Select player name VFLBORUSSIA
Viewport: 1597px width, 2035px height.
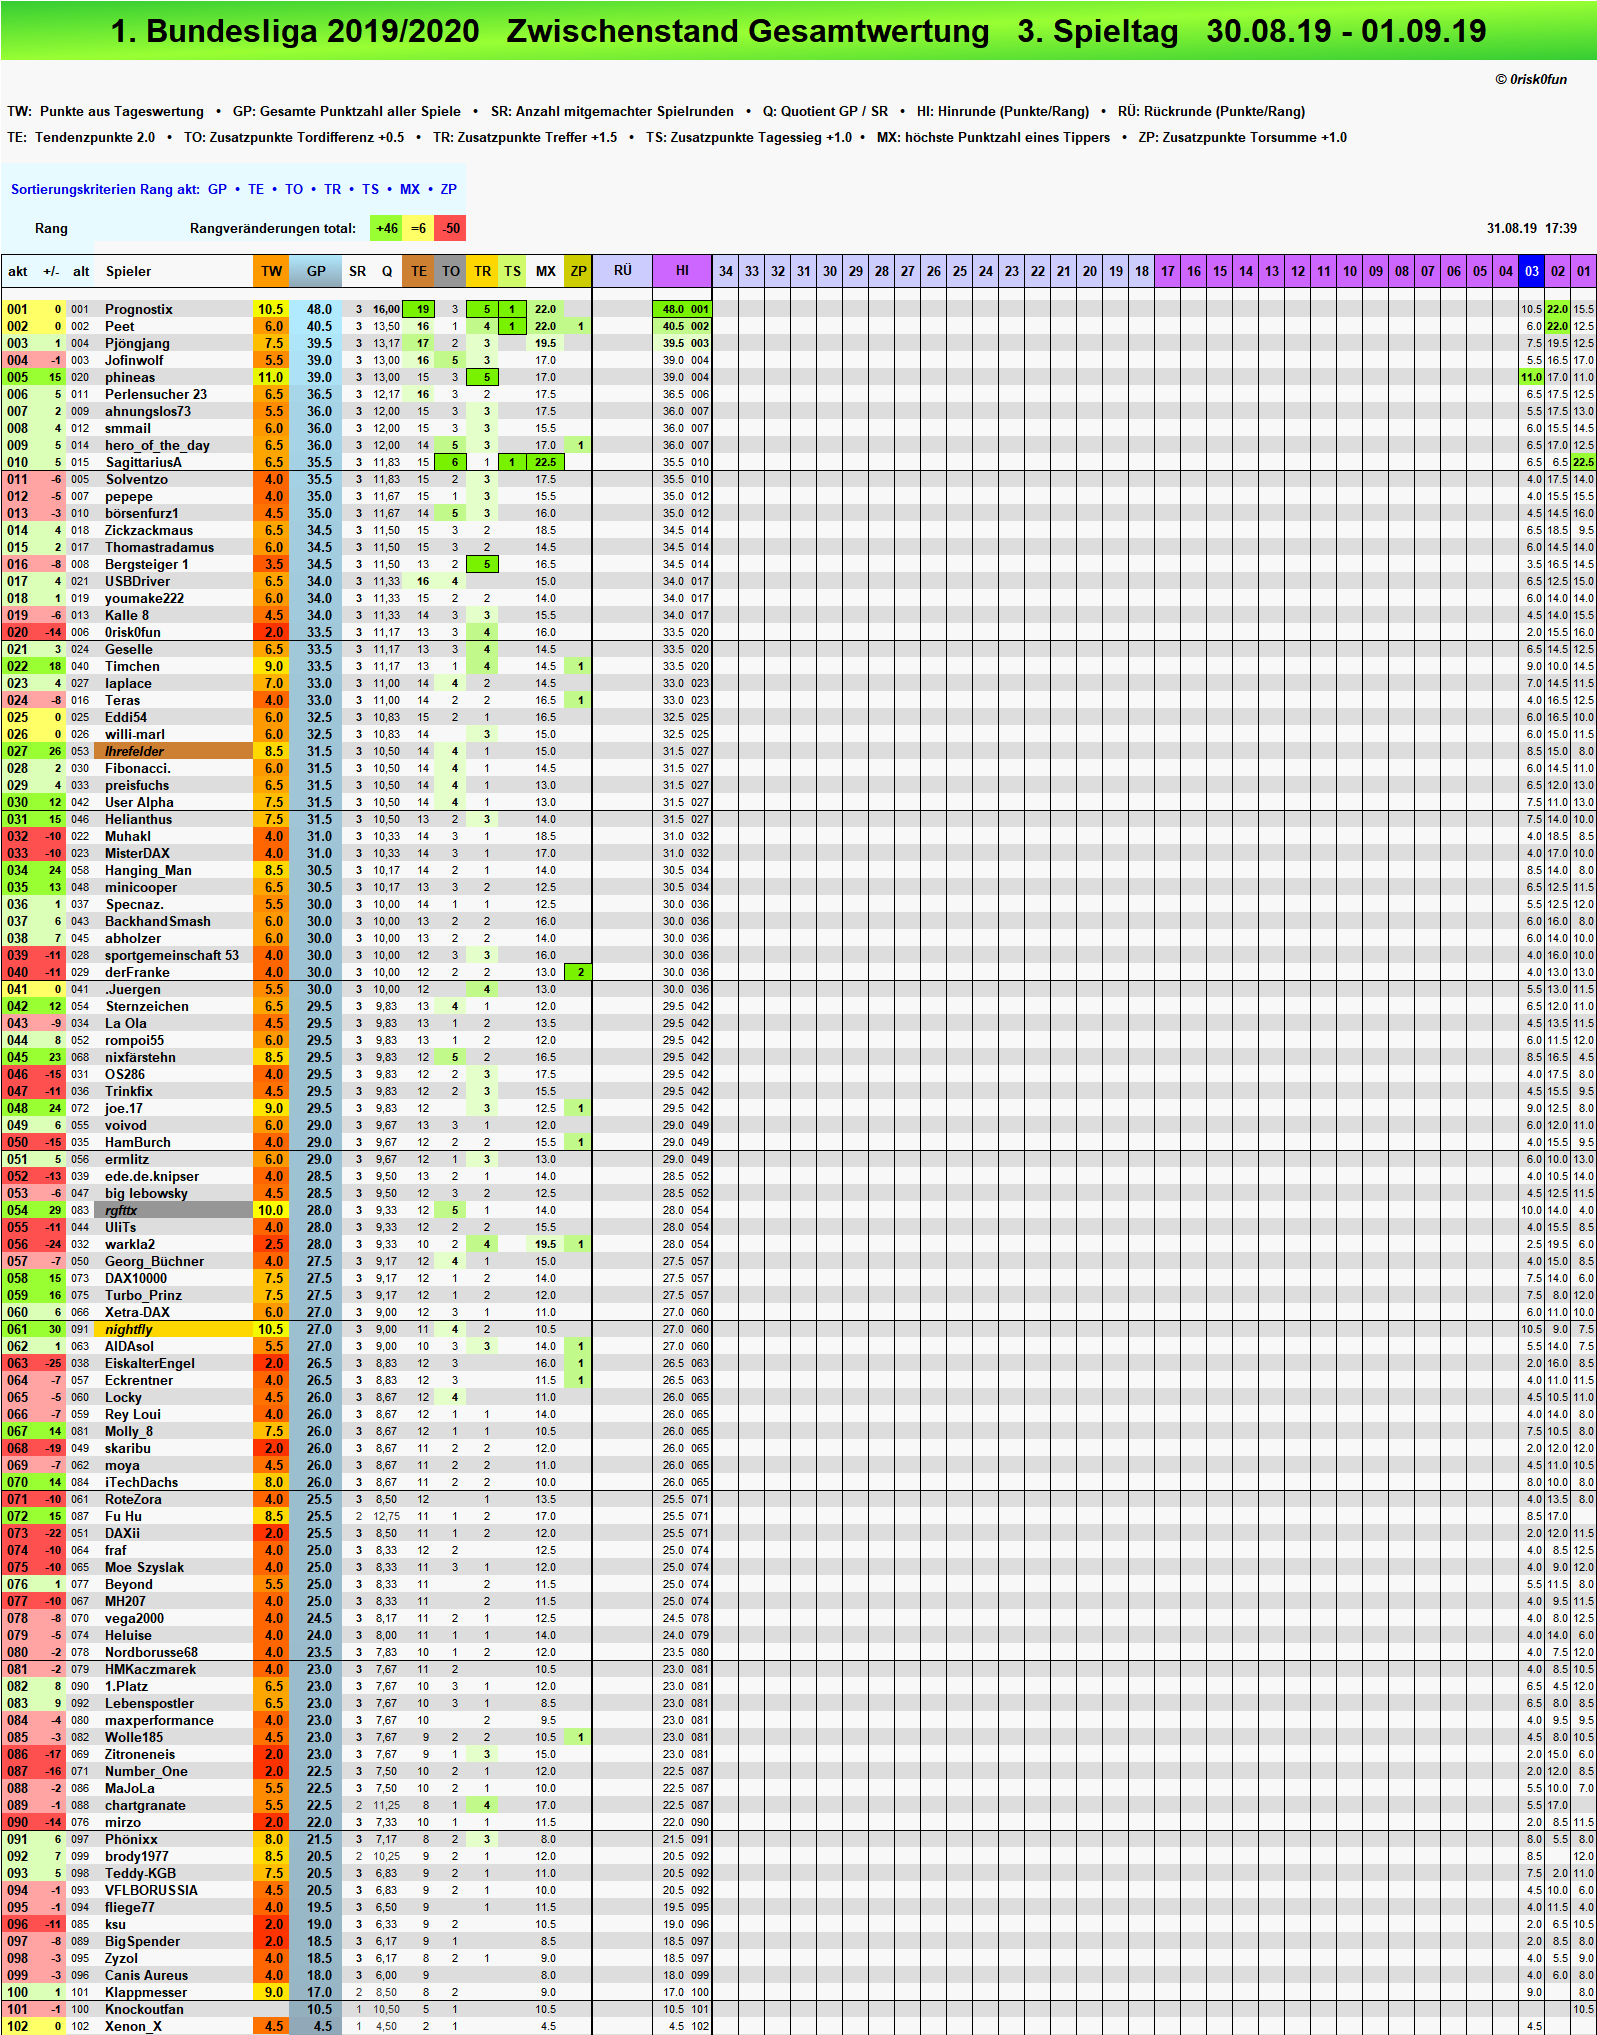pyautogui.click(x=151, y=1890)
